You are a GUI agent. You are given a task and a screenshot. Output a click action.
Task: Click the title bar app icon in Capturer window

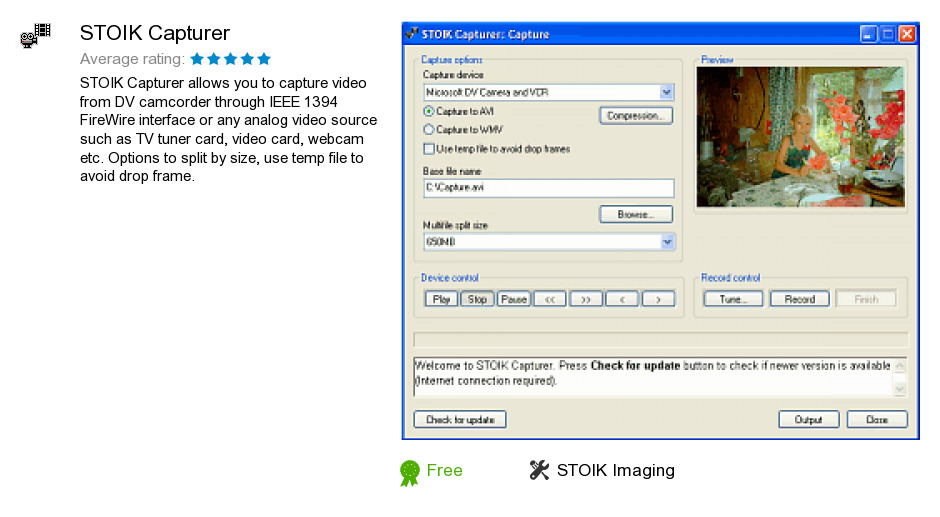(411, 34)
